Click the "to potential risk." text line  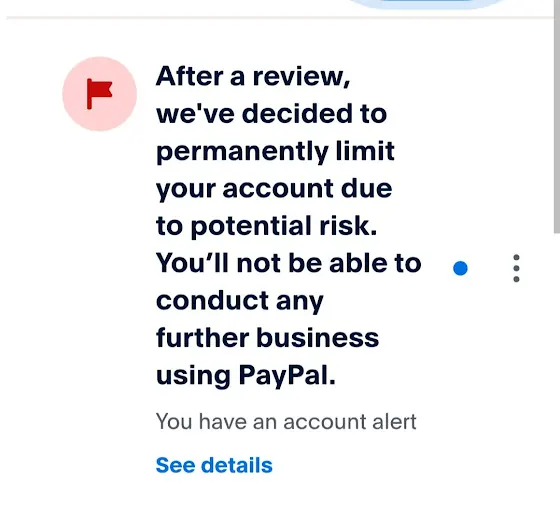pos(266,226)
